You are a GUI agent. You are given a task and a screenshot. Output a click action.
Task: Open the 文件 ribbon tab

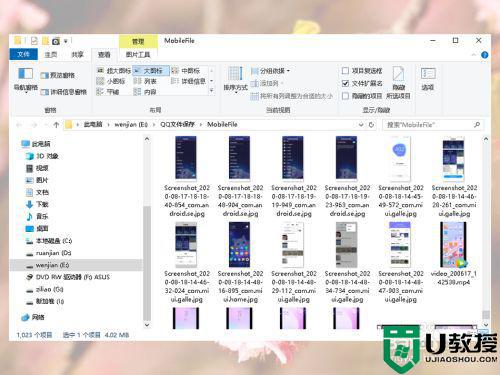pyautogui.click(x=23, y=54)
